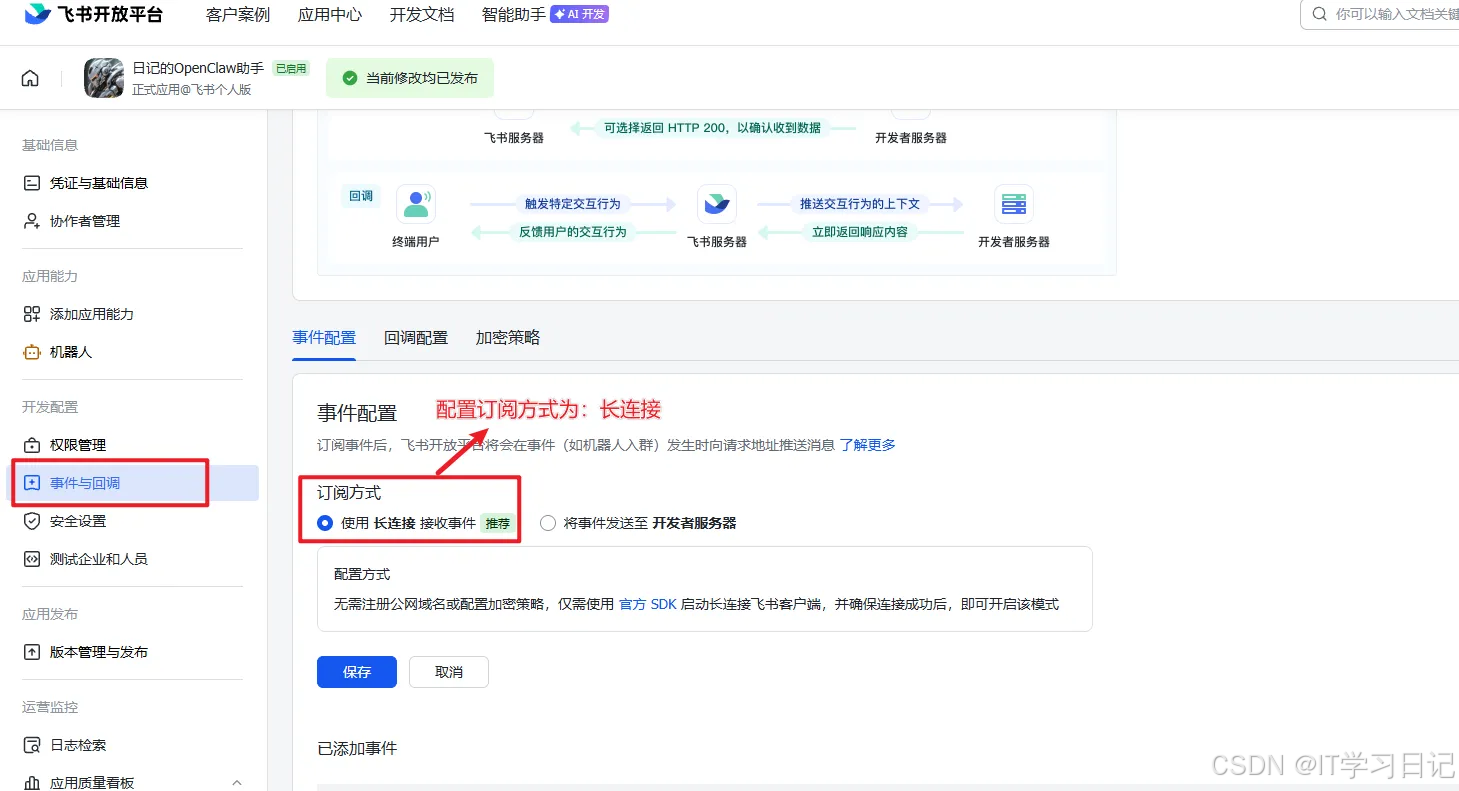
Task: Open 开发文档 from the top menu
Action: pyautogui.click(x=420, y=14)
